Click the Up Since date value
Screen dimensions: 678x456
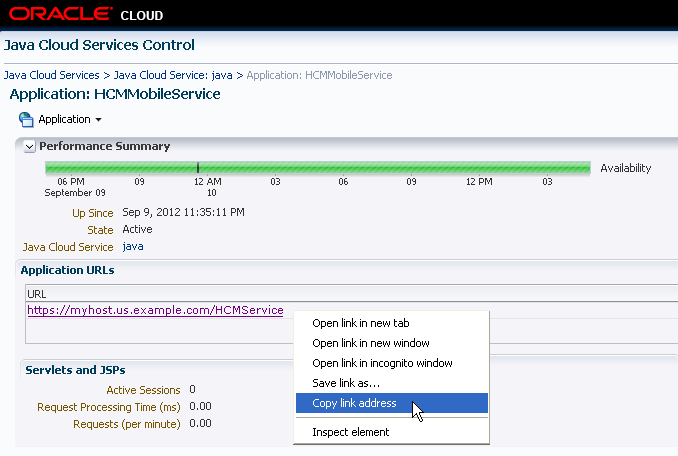point(183,212)
